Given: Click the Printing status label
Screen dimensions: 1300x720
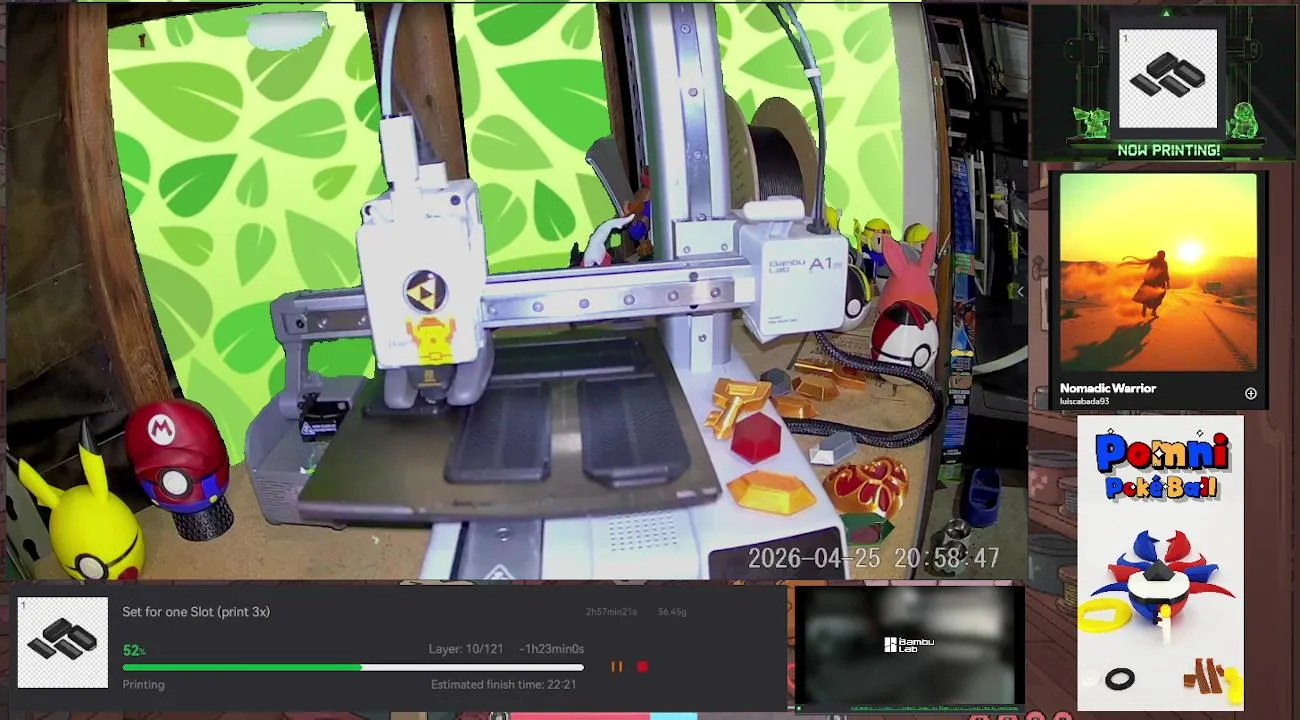Looking at the screenshot, I should (143, 685).
